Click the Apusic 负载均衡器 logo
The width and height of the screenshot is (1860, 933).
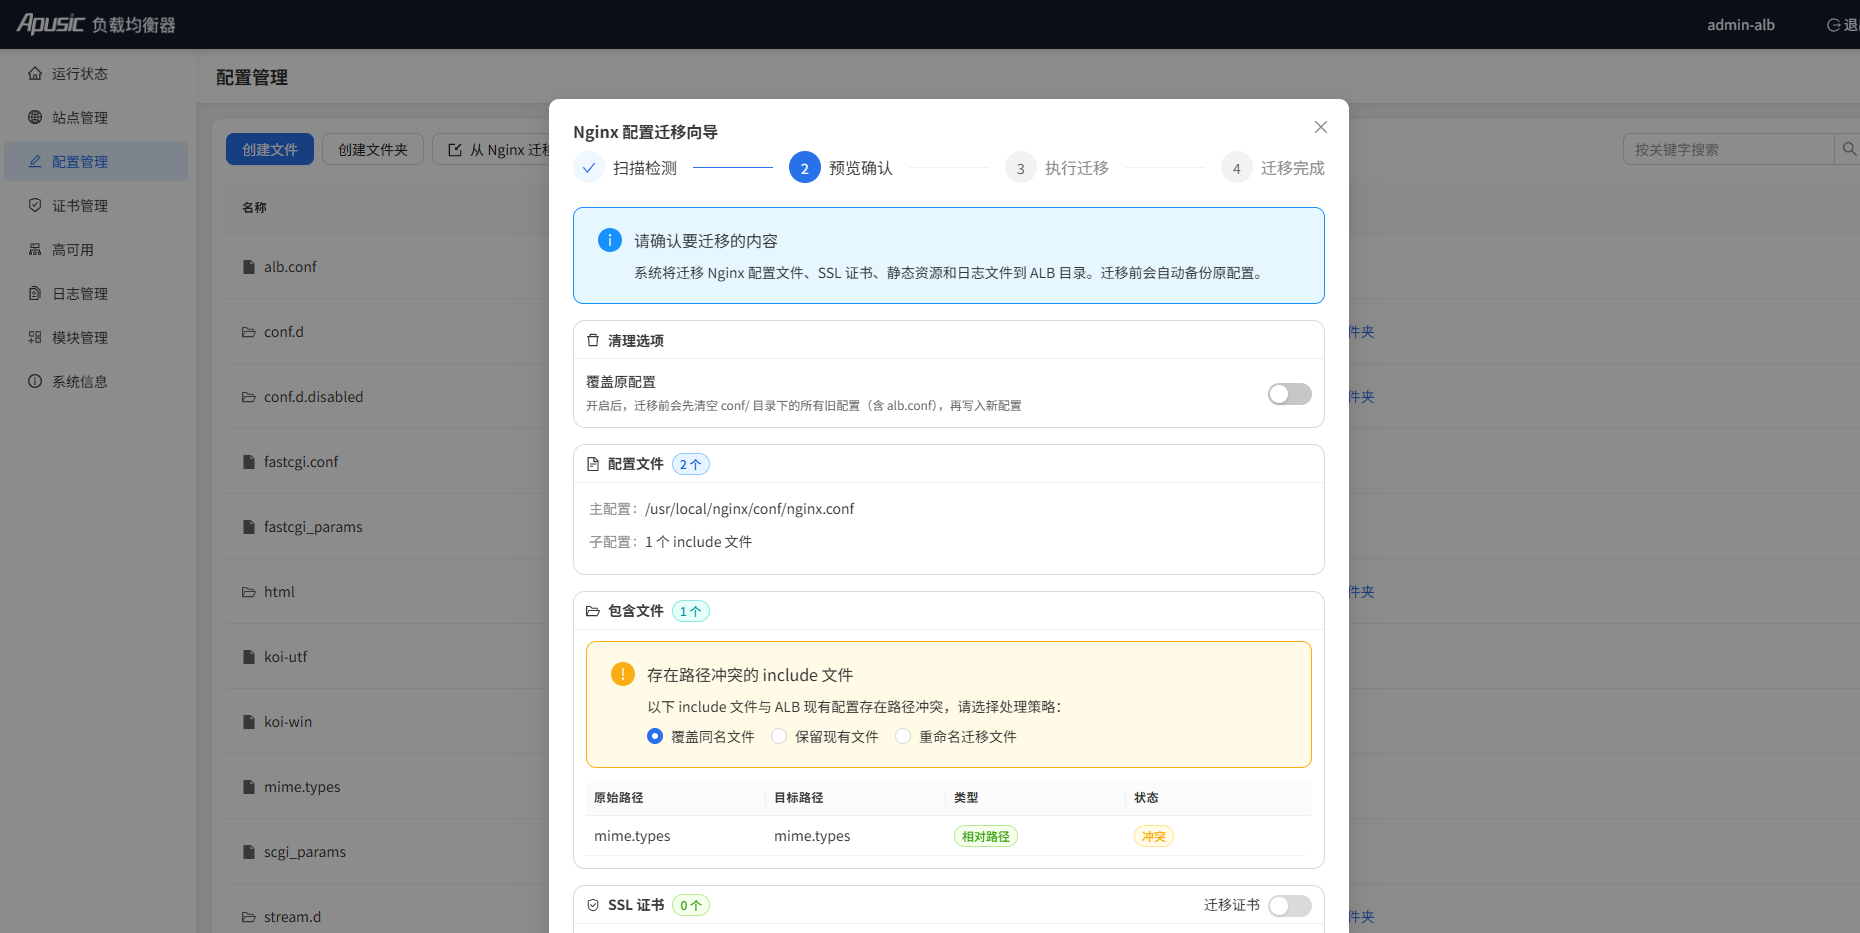[96, 24]
